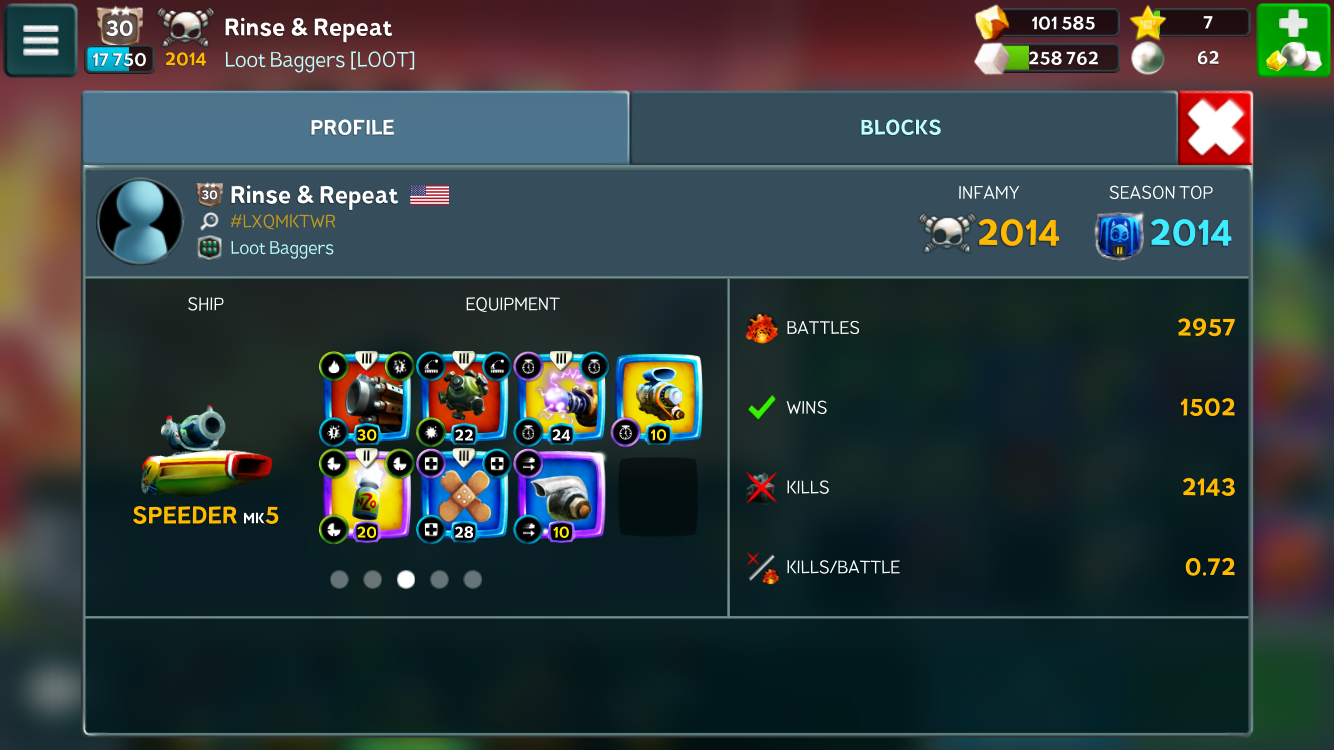Tap the tesla bolt item level 24
The height and width of the screenshot is (750, 1334).
(x=560, y=398)
